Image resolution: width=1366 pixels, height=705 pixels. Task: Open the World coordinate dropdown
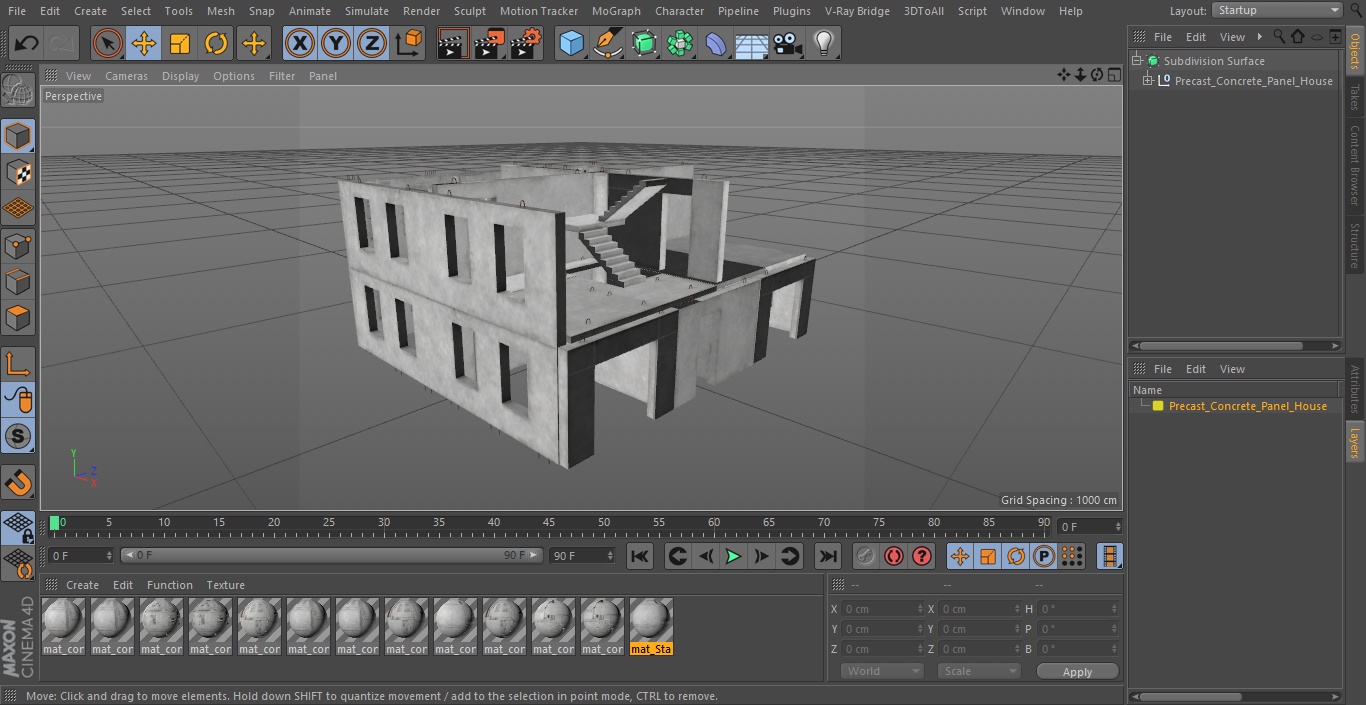coord(881,671)
